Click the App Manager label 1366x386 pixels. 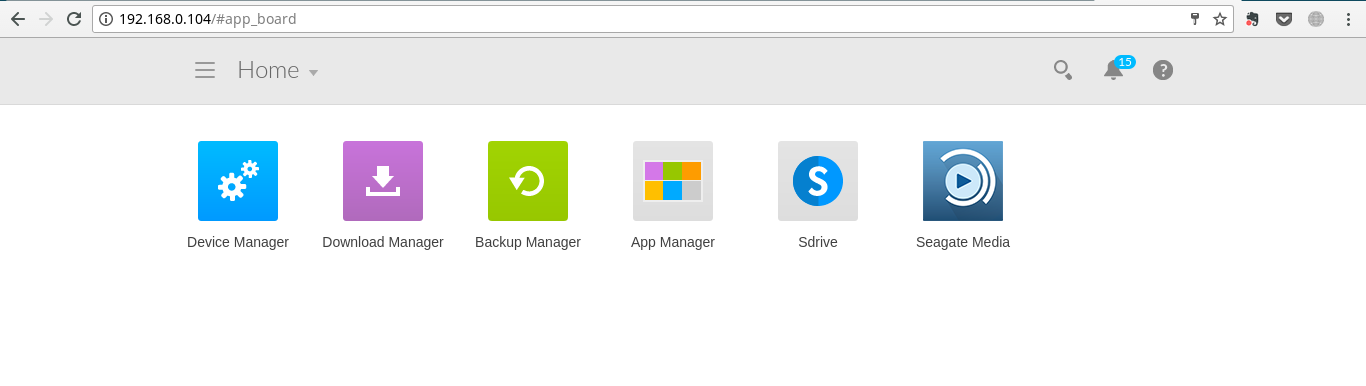point(673,242)
